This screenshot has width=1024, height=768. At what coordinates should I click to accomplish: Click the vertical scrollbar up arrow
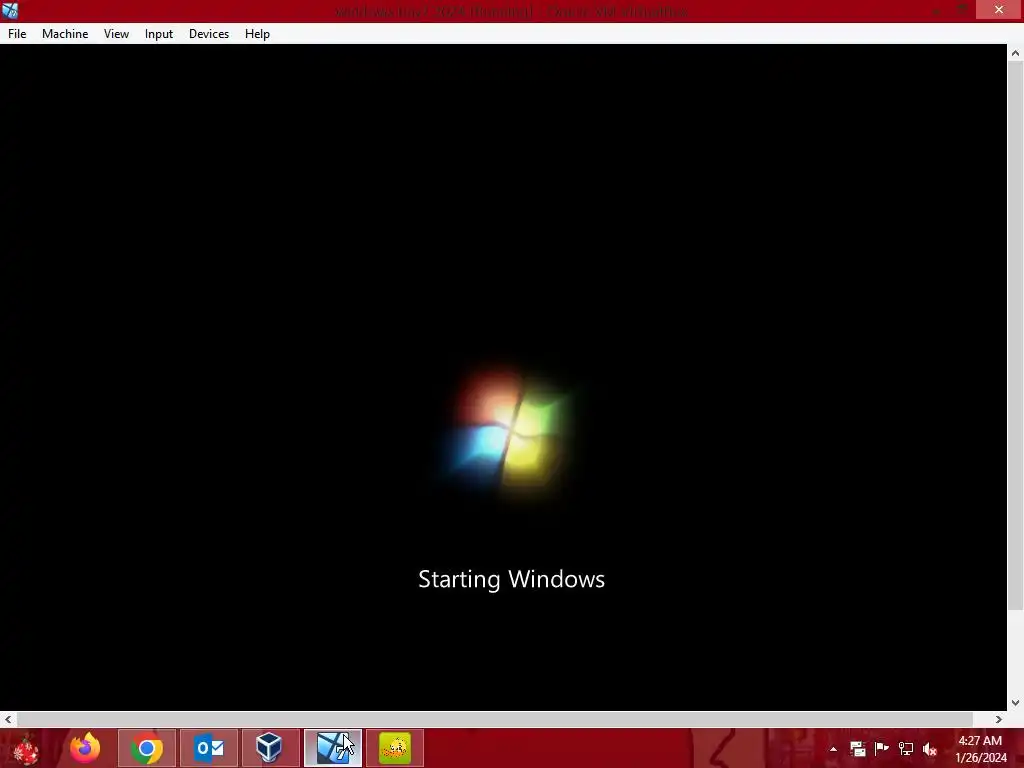coord(1015,54)
